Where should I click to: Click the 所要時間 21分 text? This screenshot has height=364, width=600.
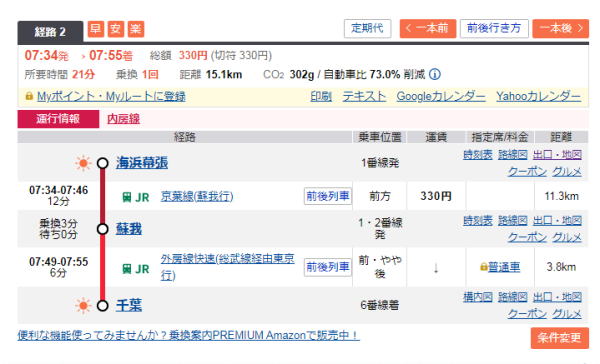point(60,74)
